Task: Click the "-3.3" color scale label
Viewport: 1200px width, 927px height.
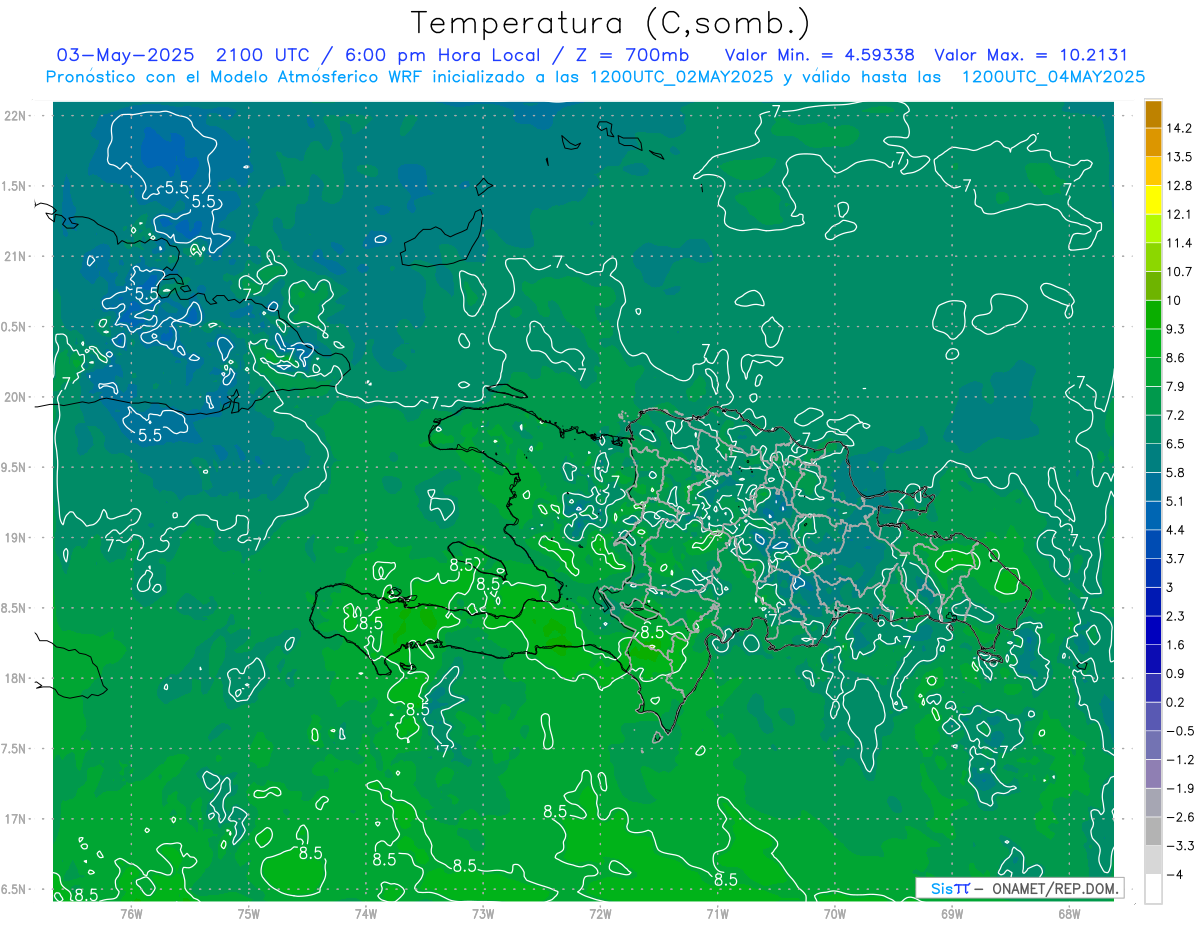Action: (x=1180, y=846)
